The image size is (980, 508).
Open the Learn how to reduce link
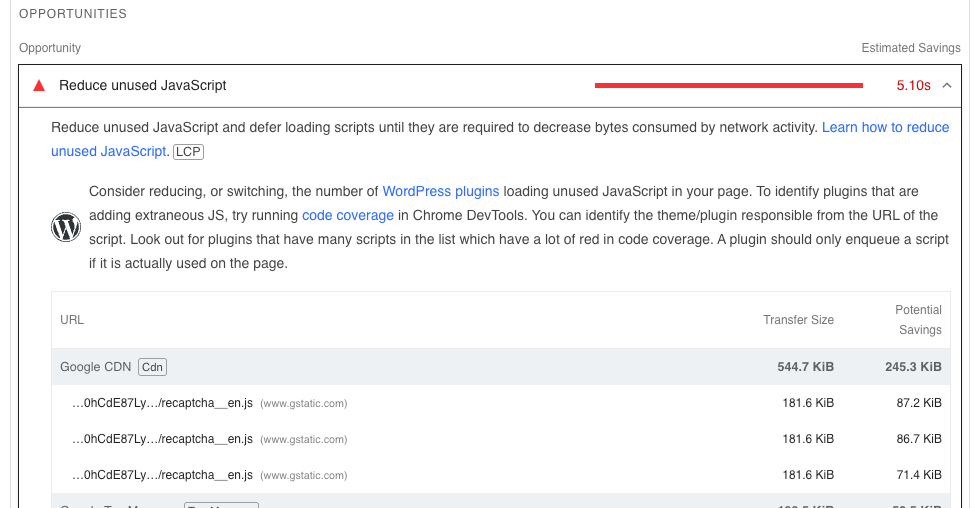pos(885,128)
